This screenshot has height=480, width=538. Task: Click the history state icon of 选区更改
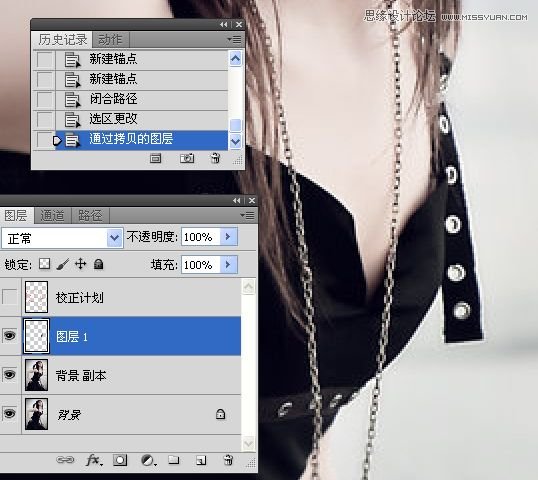(x=72, y=119)
